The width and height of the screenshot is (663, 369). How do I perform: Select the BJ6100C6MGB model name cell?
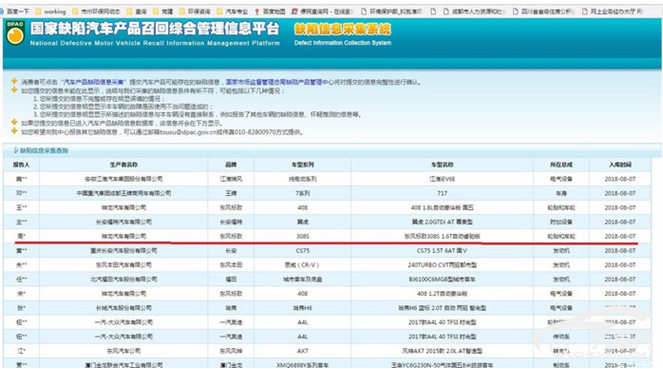tap(442, 279)
